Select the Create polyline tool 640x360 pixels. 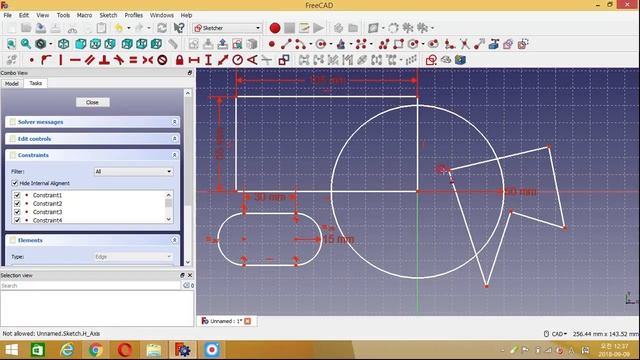click(x=384, y=44)
